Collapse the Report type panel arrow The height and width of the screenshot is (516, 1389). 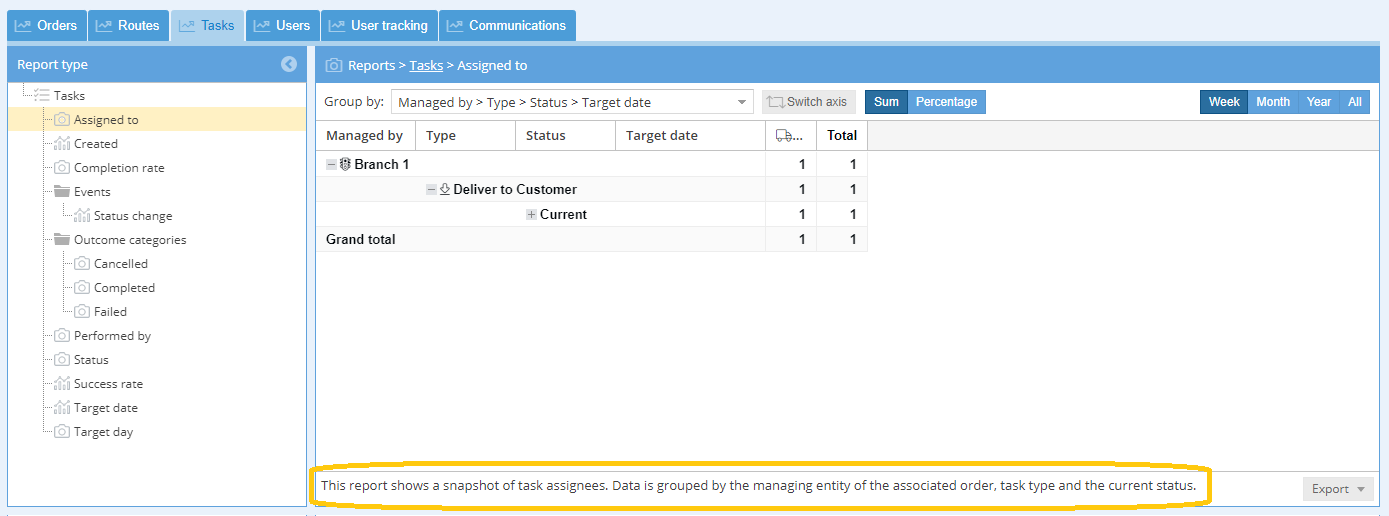[289, 64]
